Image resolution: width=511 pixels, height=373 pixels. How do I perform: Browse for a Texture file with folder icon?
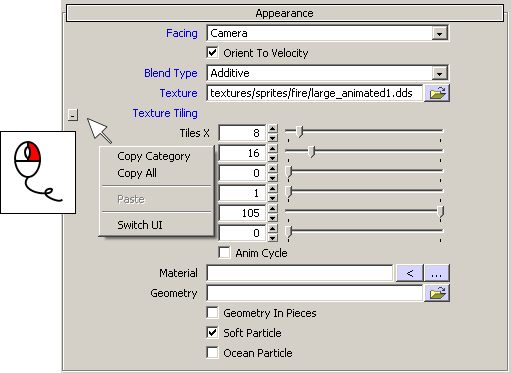[437, 93]
